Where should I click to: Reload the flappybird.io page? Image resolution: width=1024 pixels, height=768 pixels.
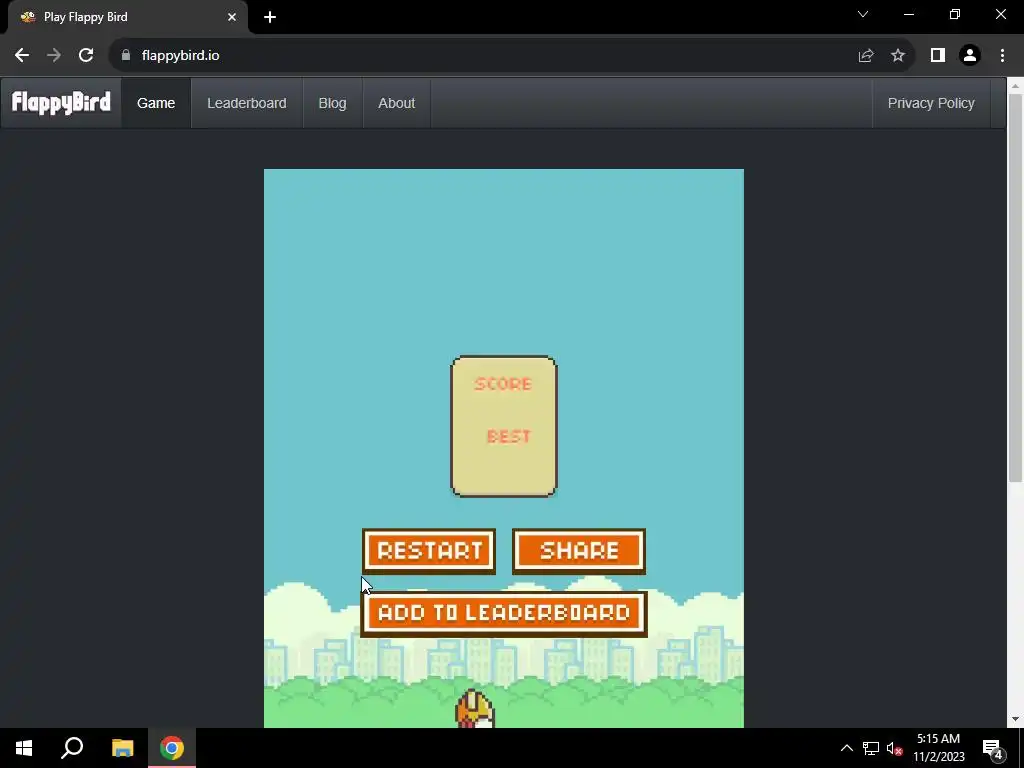86,56
